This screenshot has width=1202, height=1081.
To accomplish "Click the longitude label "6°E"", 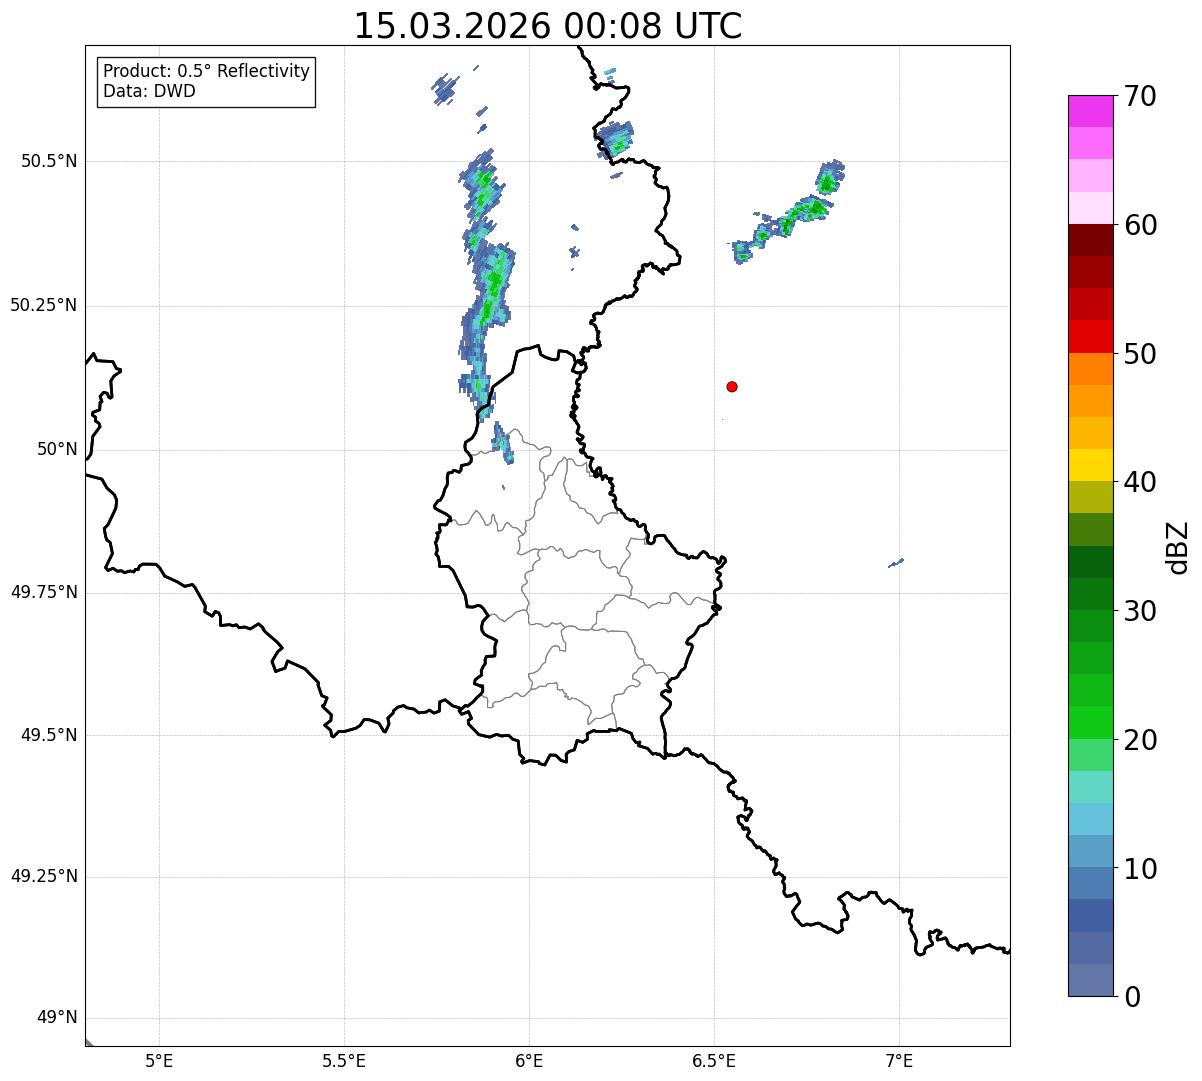I will click(529, 1060).
